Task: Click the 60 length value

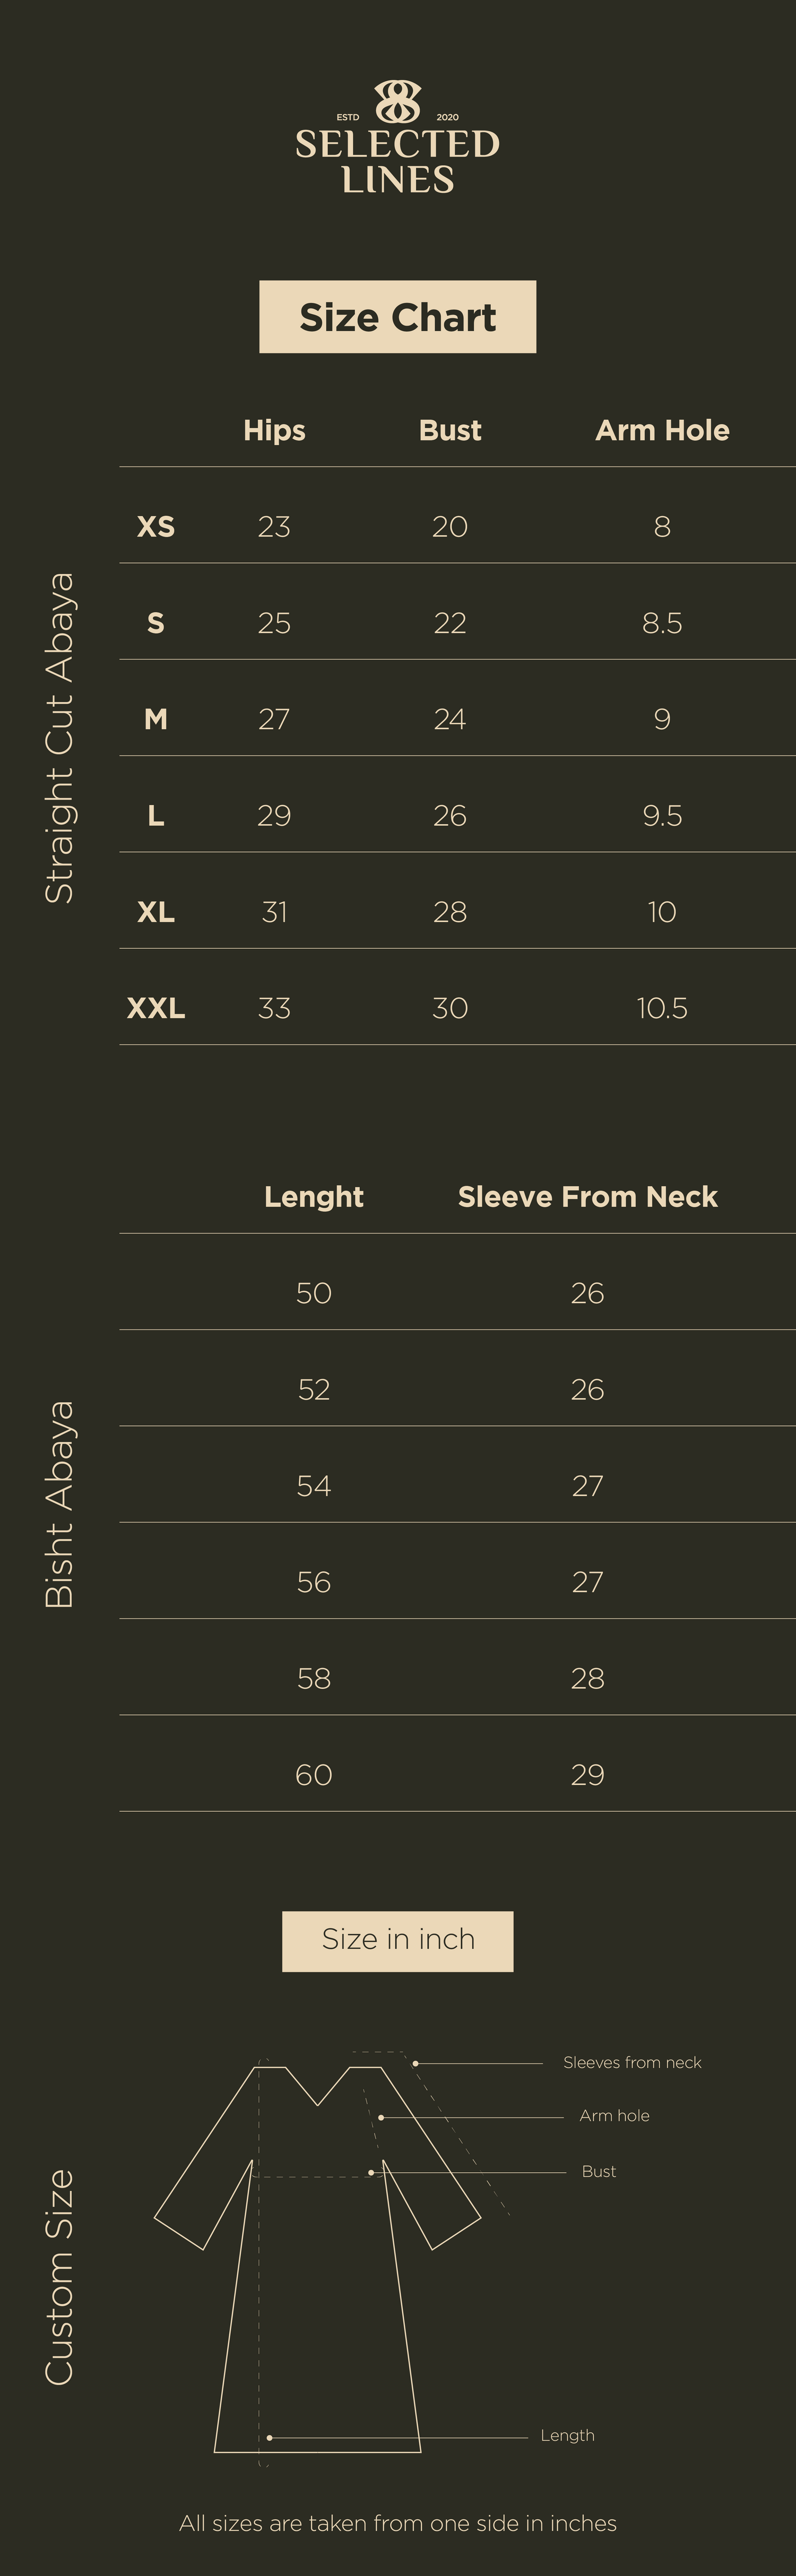Action: (313, 1775)
